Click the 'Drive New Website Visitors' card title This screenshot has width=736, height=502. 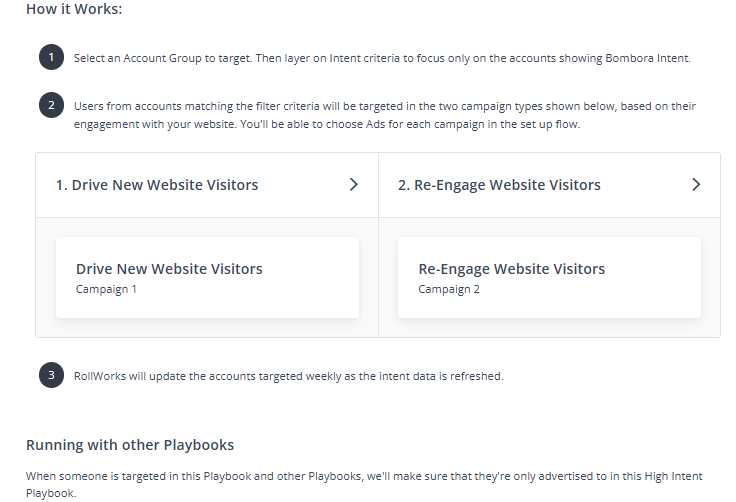[169, 269]
